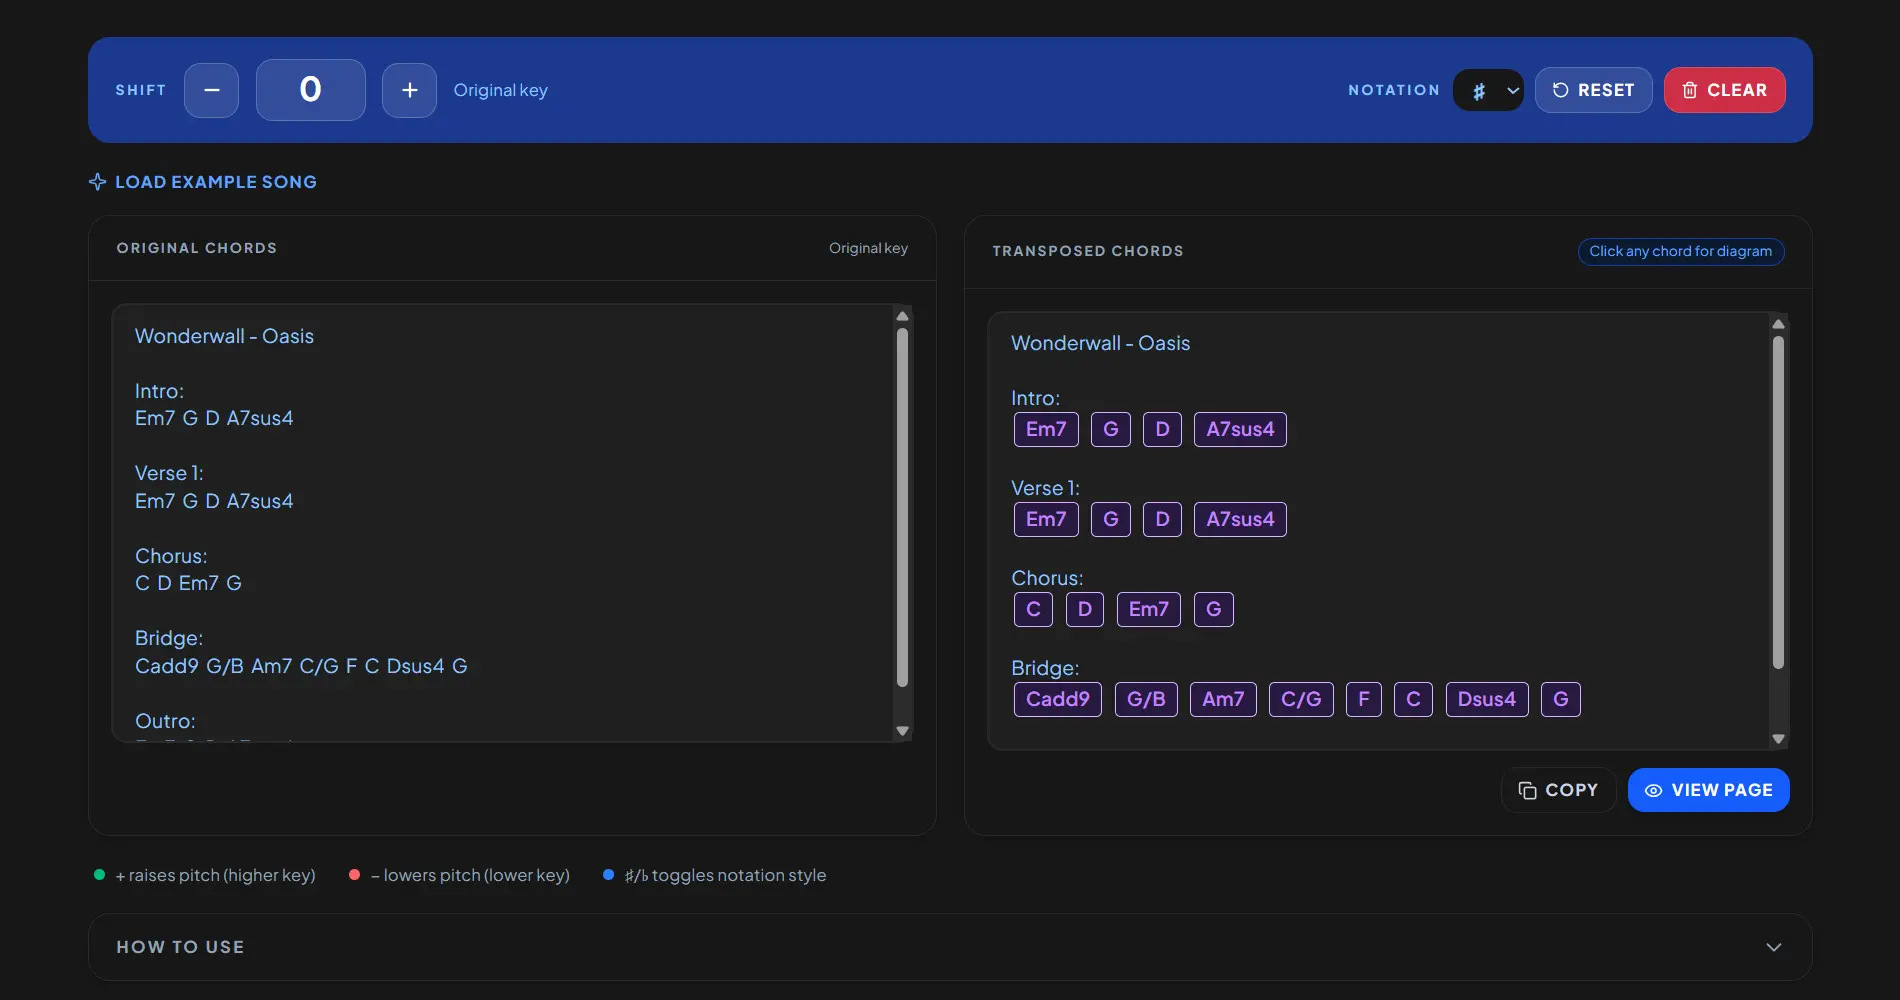Click the shift value field showing 0

(311, 90)
